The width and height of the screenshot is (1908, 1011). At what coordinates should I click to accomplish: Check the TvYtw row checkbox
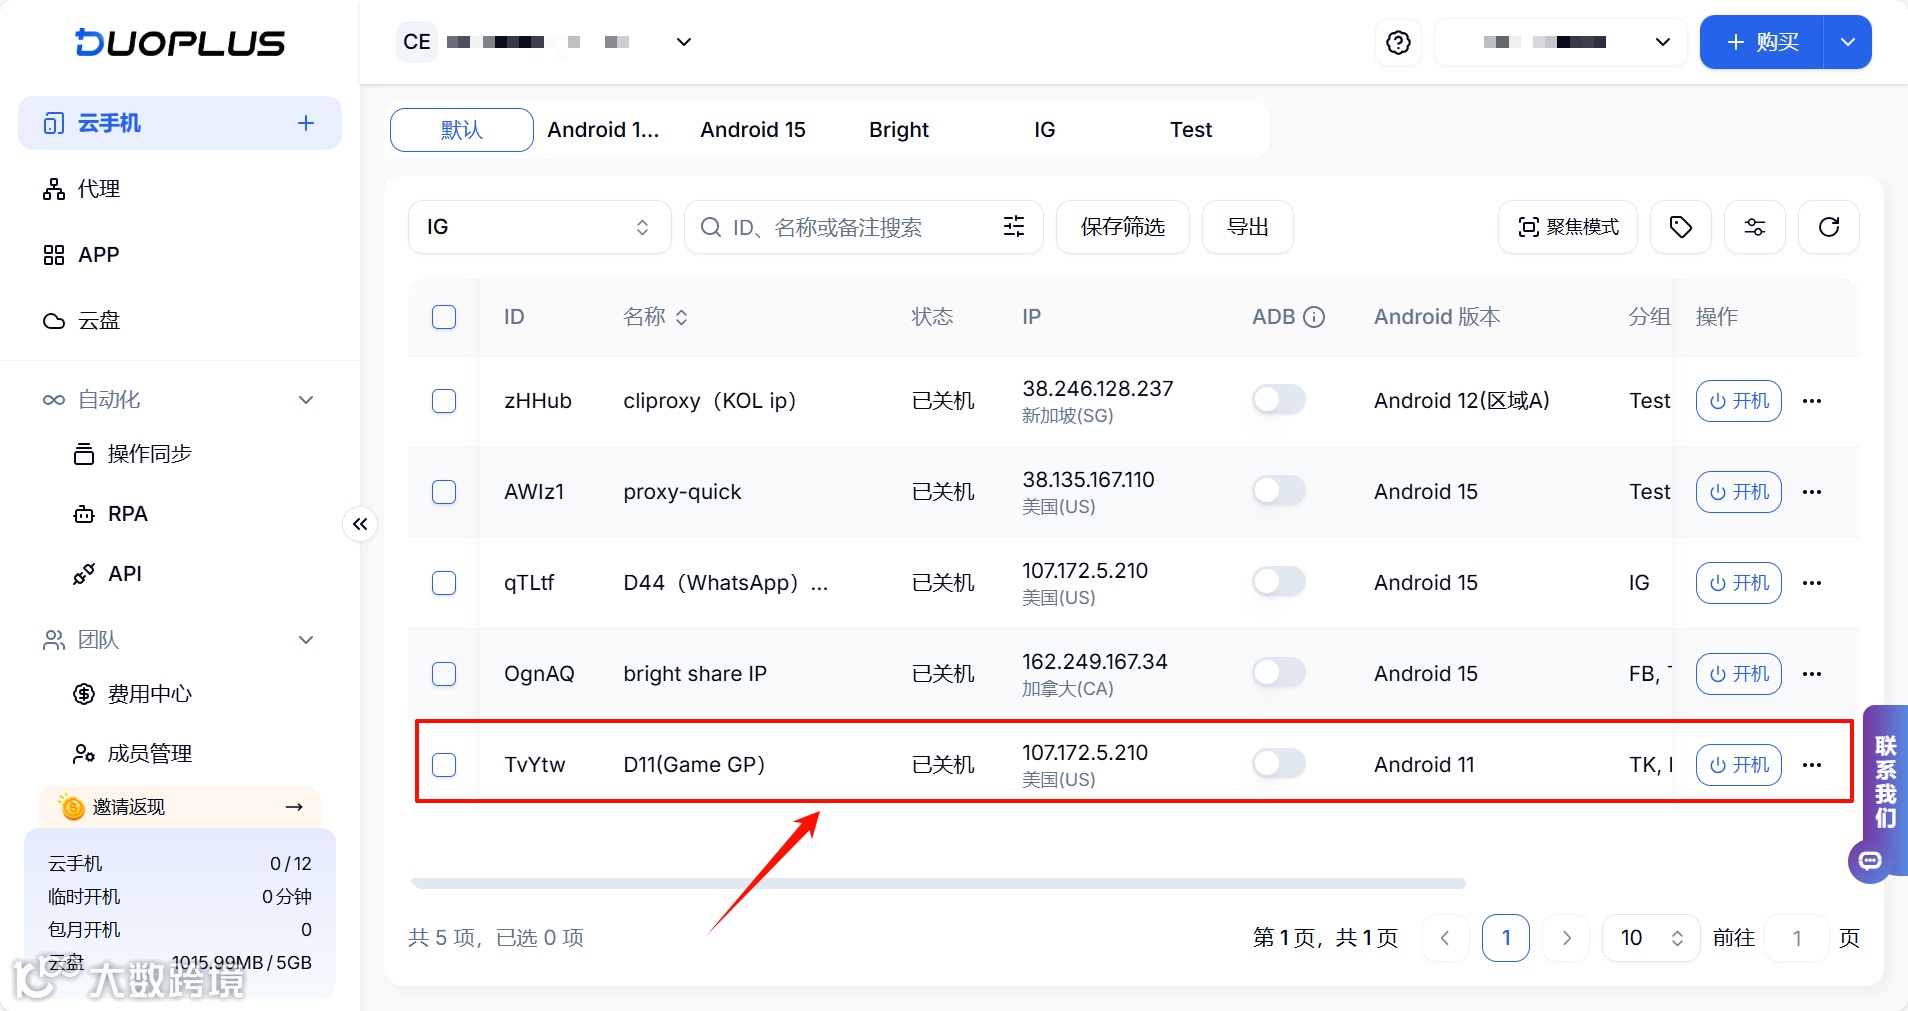point(444,765)
